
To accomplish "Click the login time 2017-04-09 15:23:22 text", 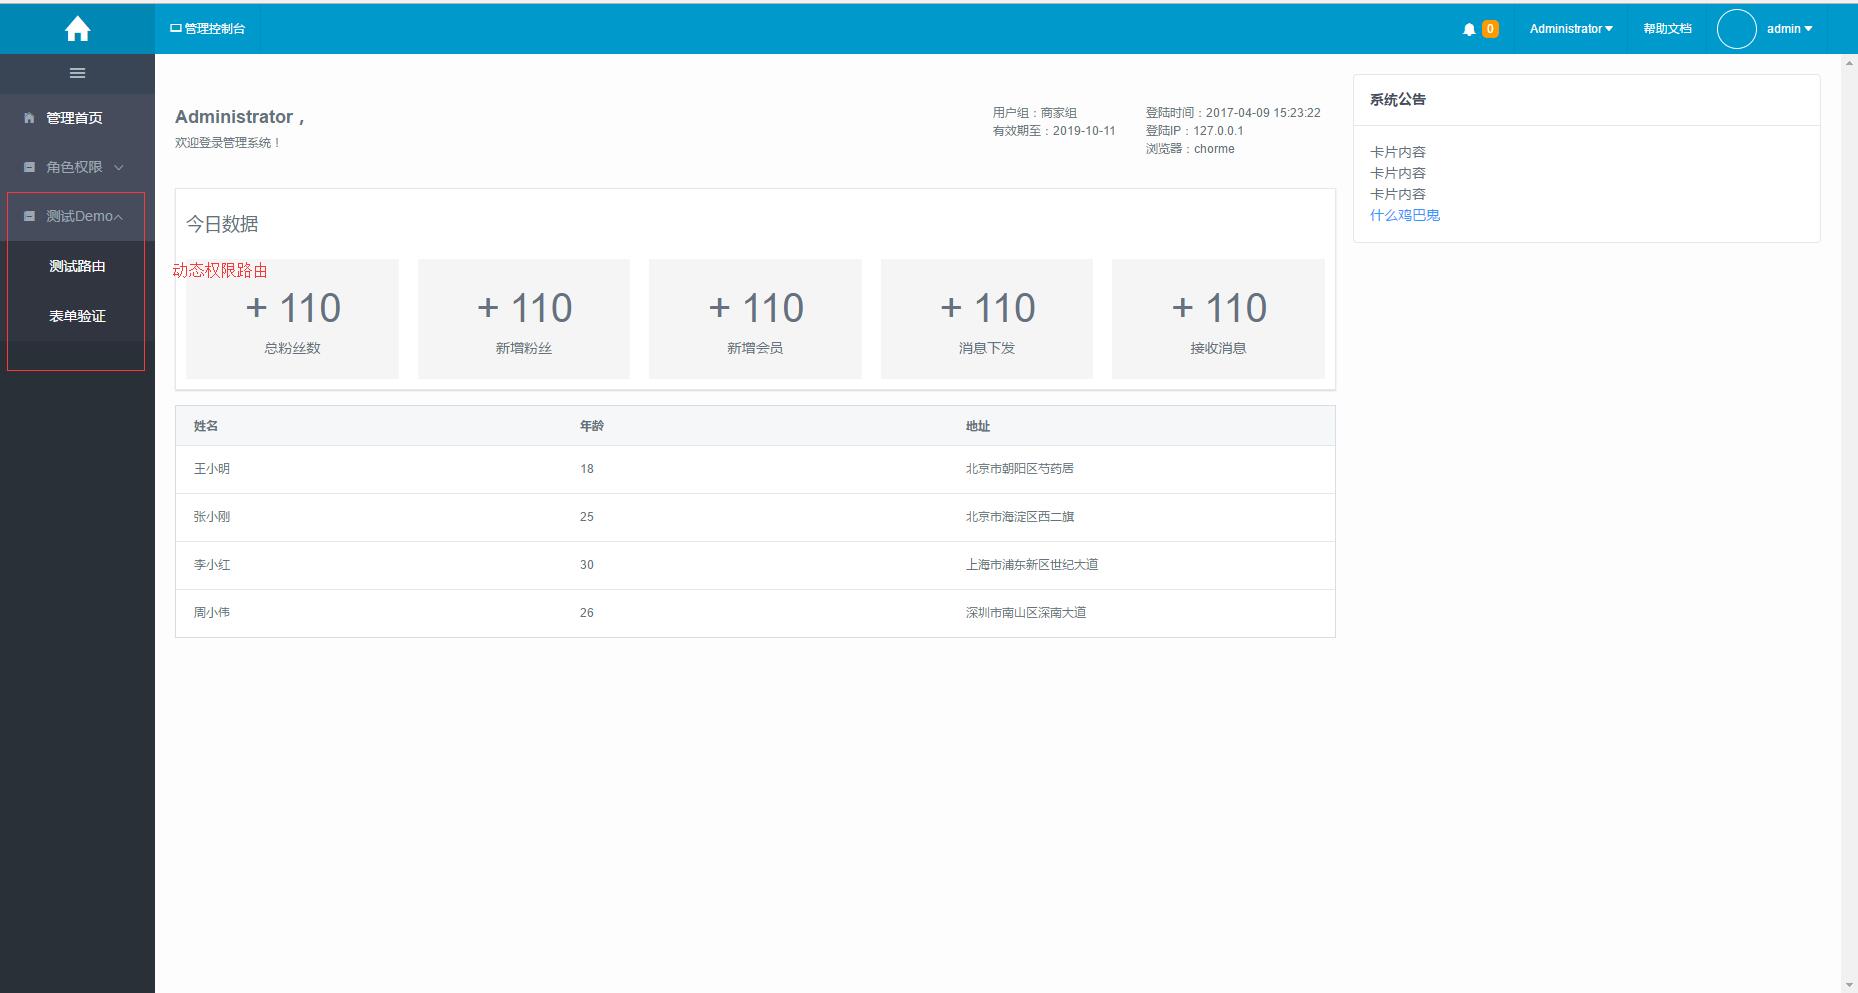I will click(x=1233, y=113).
